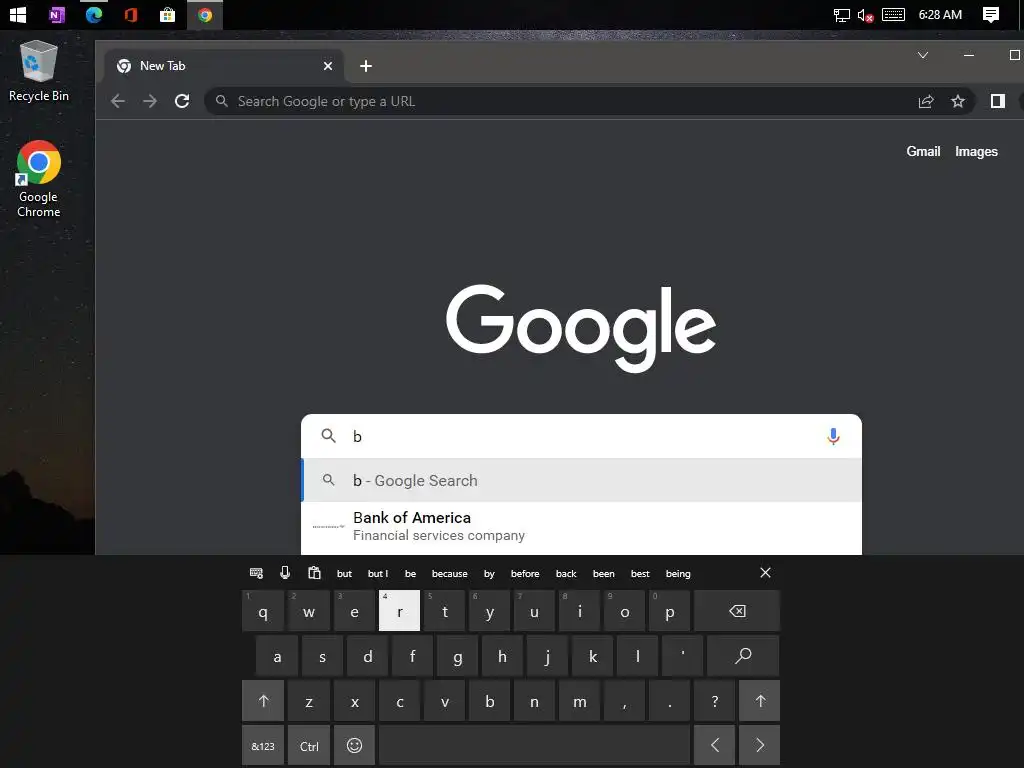Viewport: 1024px width, 768px height.
Task: Switch to &123 symbols layout
Action: 263,746
